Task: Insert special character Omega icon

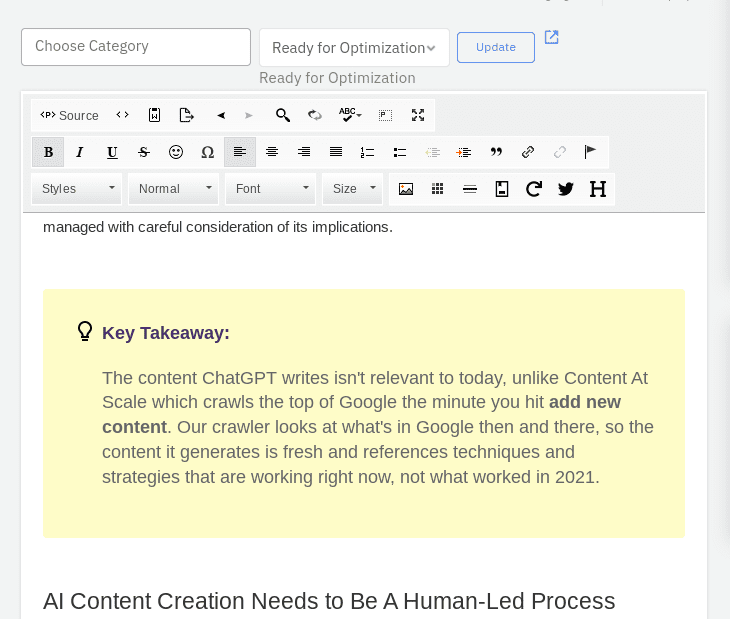Action: 208,152
